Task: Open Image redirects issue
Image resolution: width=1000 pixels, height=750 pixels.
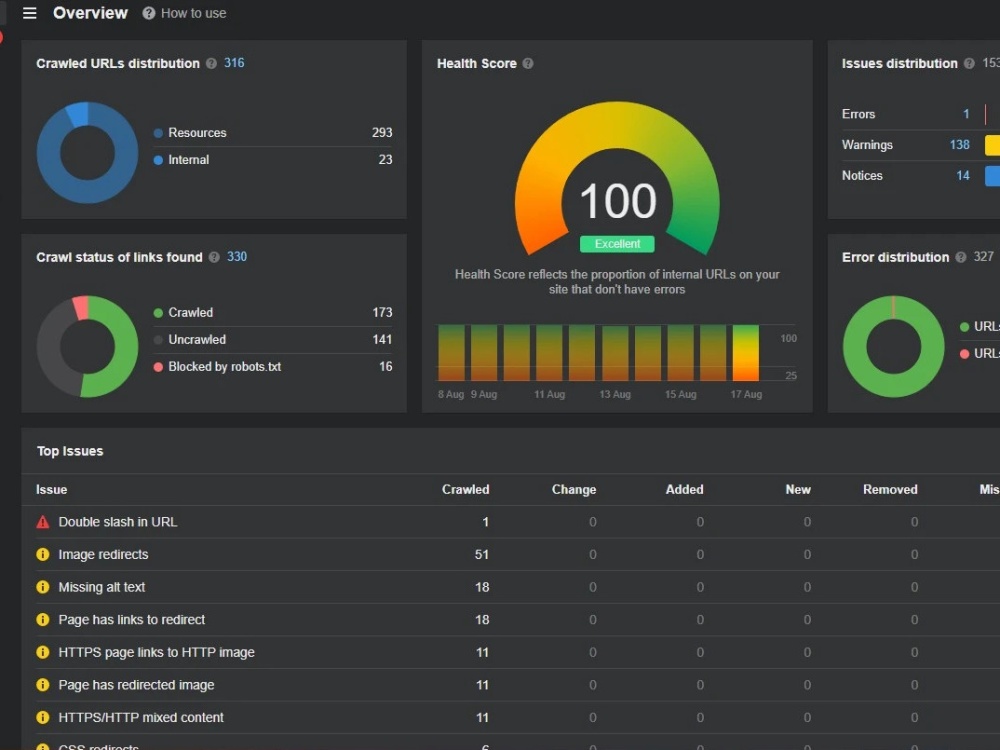Action: pyautogui.click(x=103, y=555)
